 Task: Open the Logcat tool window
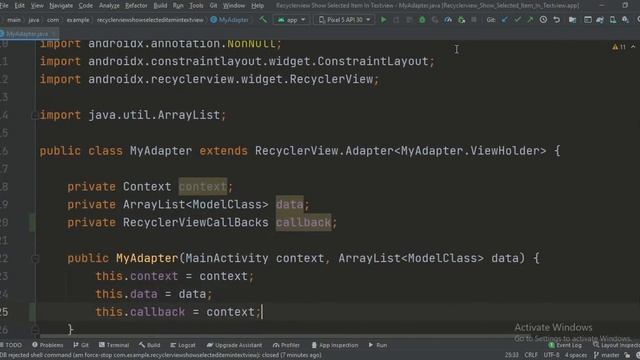(183, 345)
